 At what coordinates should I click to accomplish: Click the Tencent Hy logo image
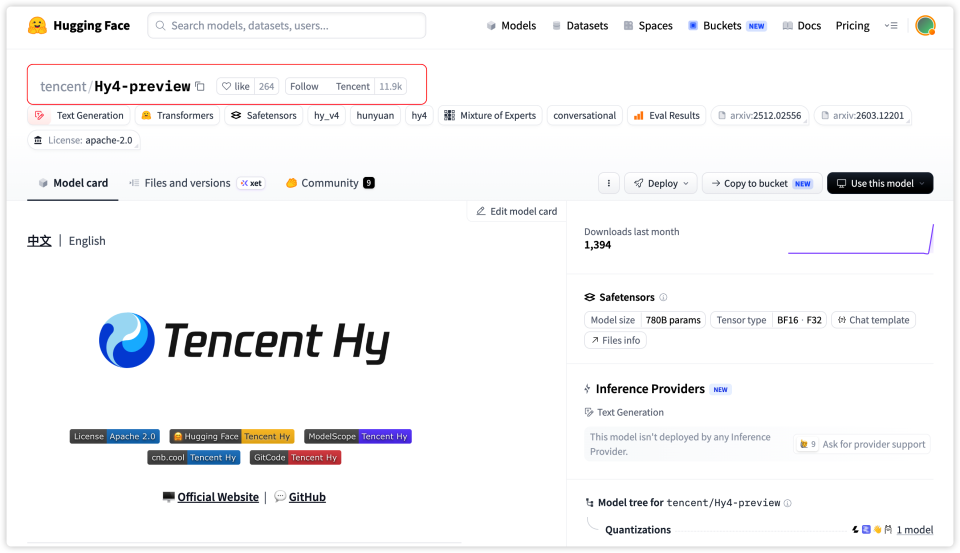[x=244, y=340]
